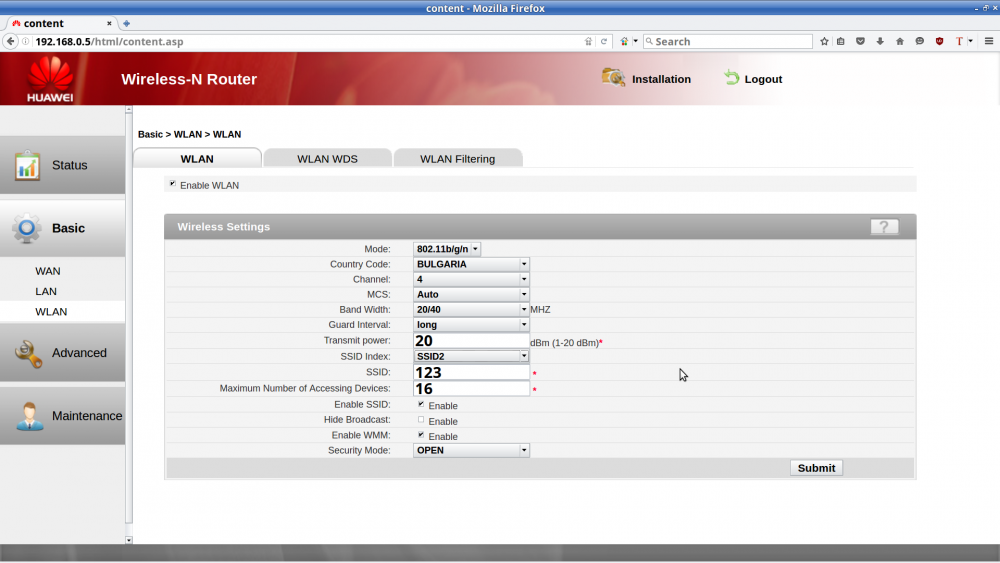
Task: Click the Status chart icon in sidebar
Action: [27, 166]
